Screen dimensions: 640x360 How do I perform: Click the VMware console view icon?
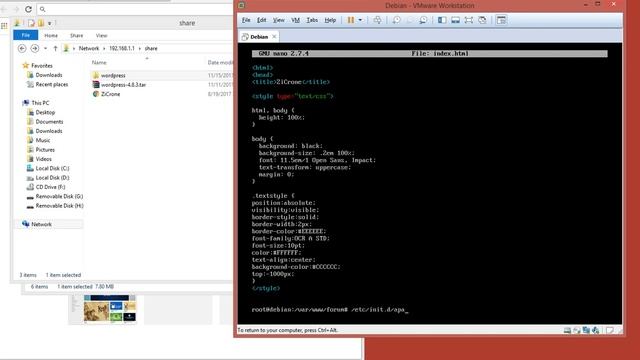pos(501,20)
